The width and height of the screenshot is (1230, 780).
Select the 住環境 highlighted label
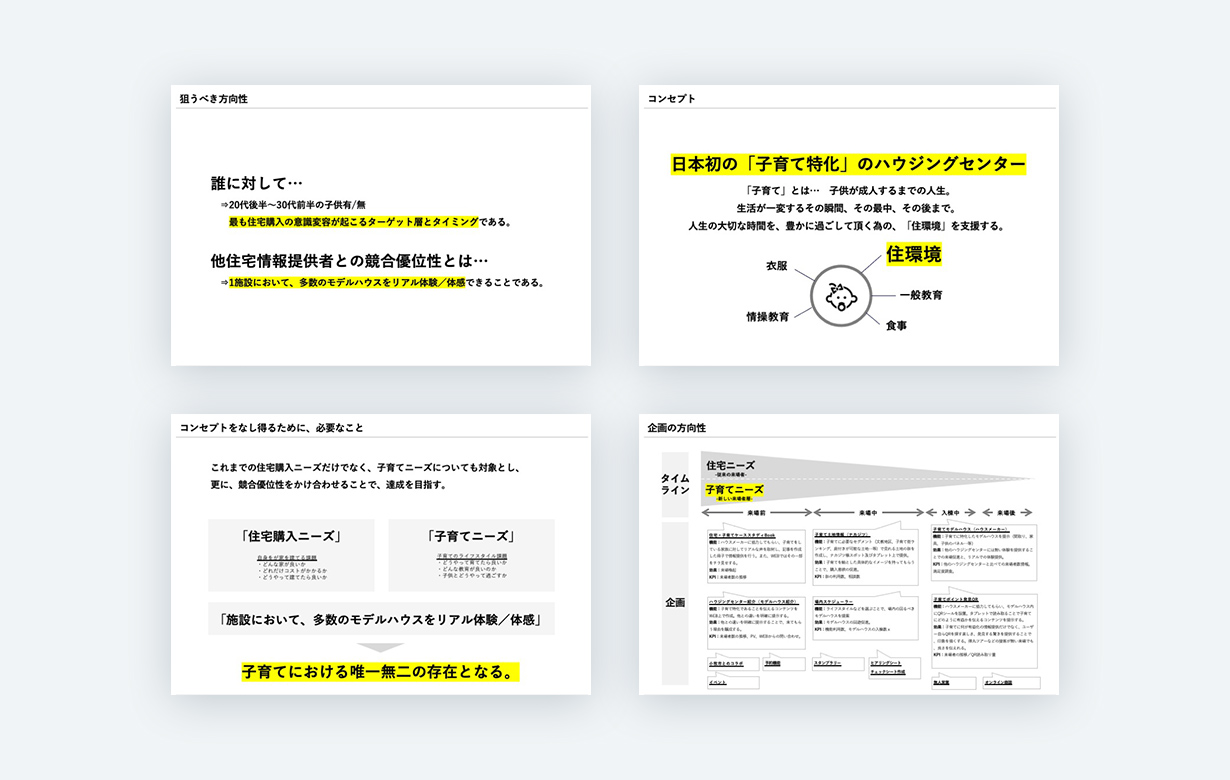tap(913, 255)
